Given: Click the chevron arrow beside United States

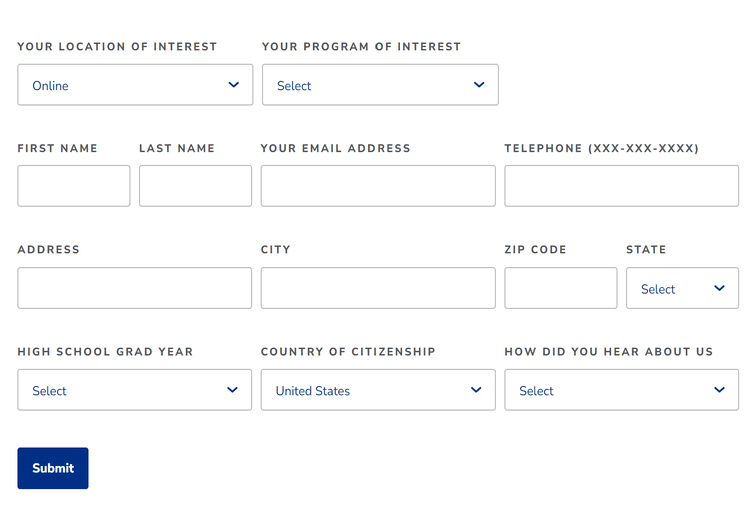Looking at the screenshot, I should coord(476,390).
